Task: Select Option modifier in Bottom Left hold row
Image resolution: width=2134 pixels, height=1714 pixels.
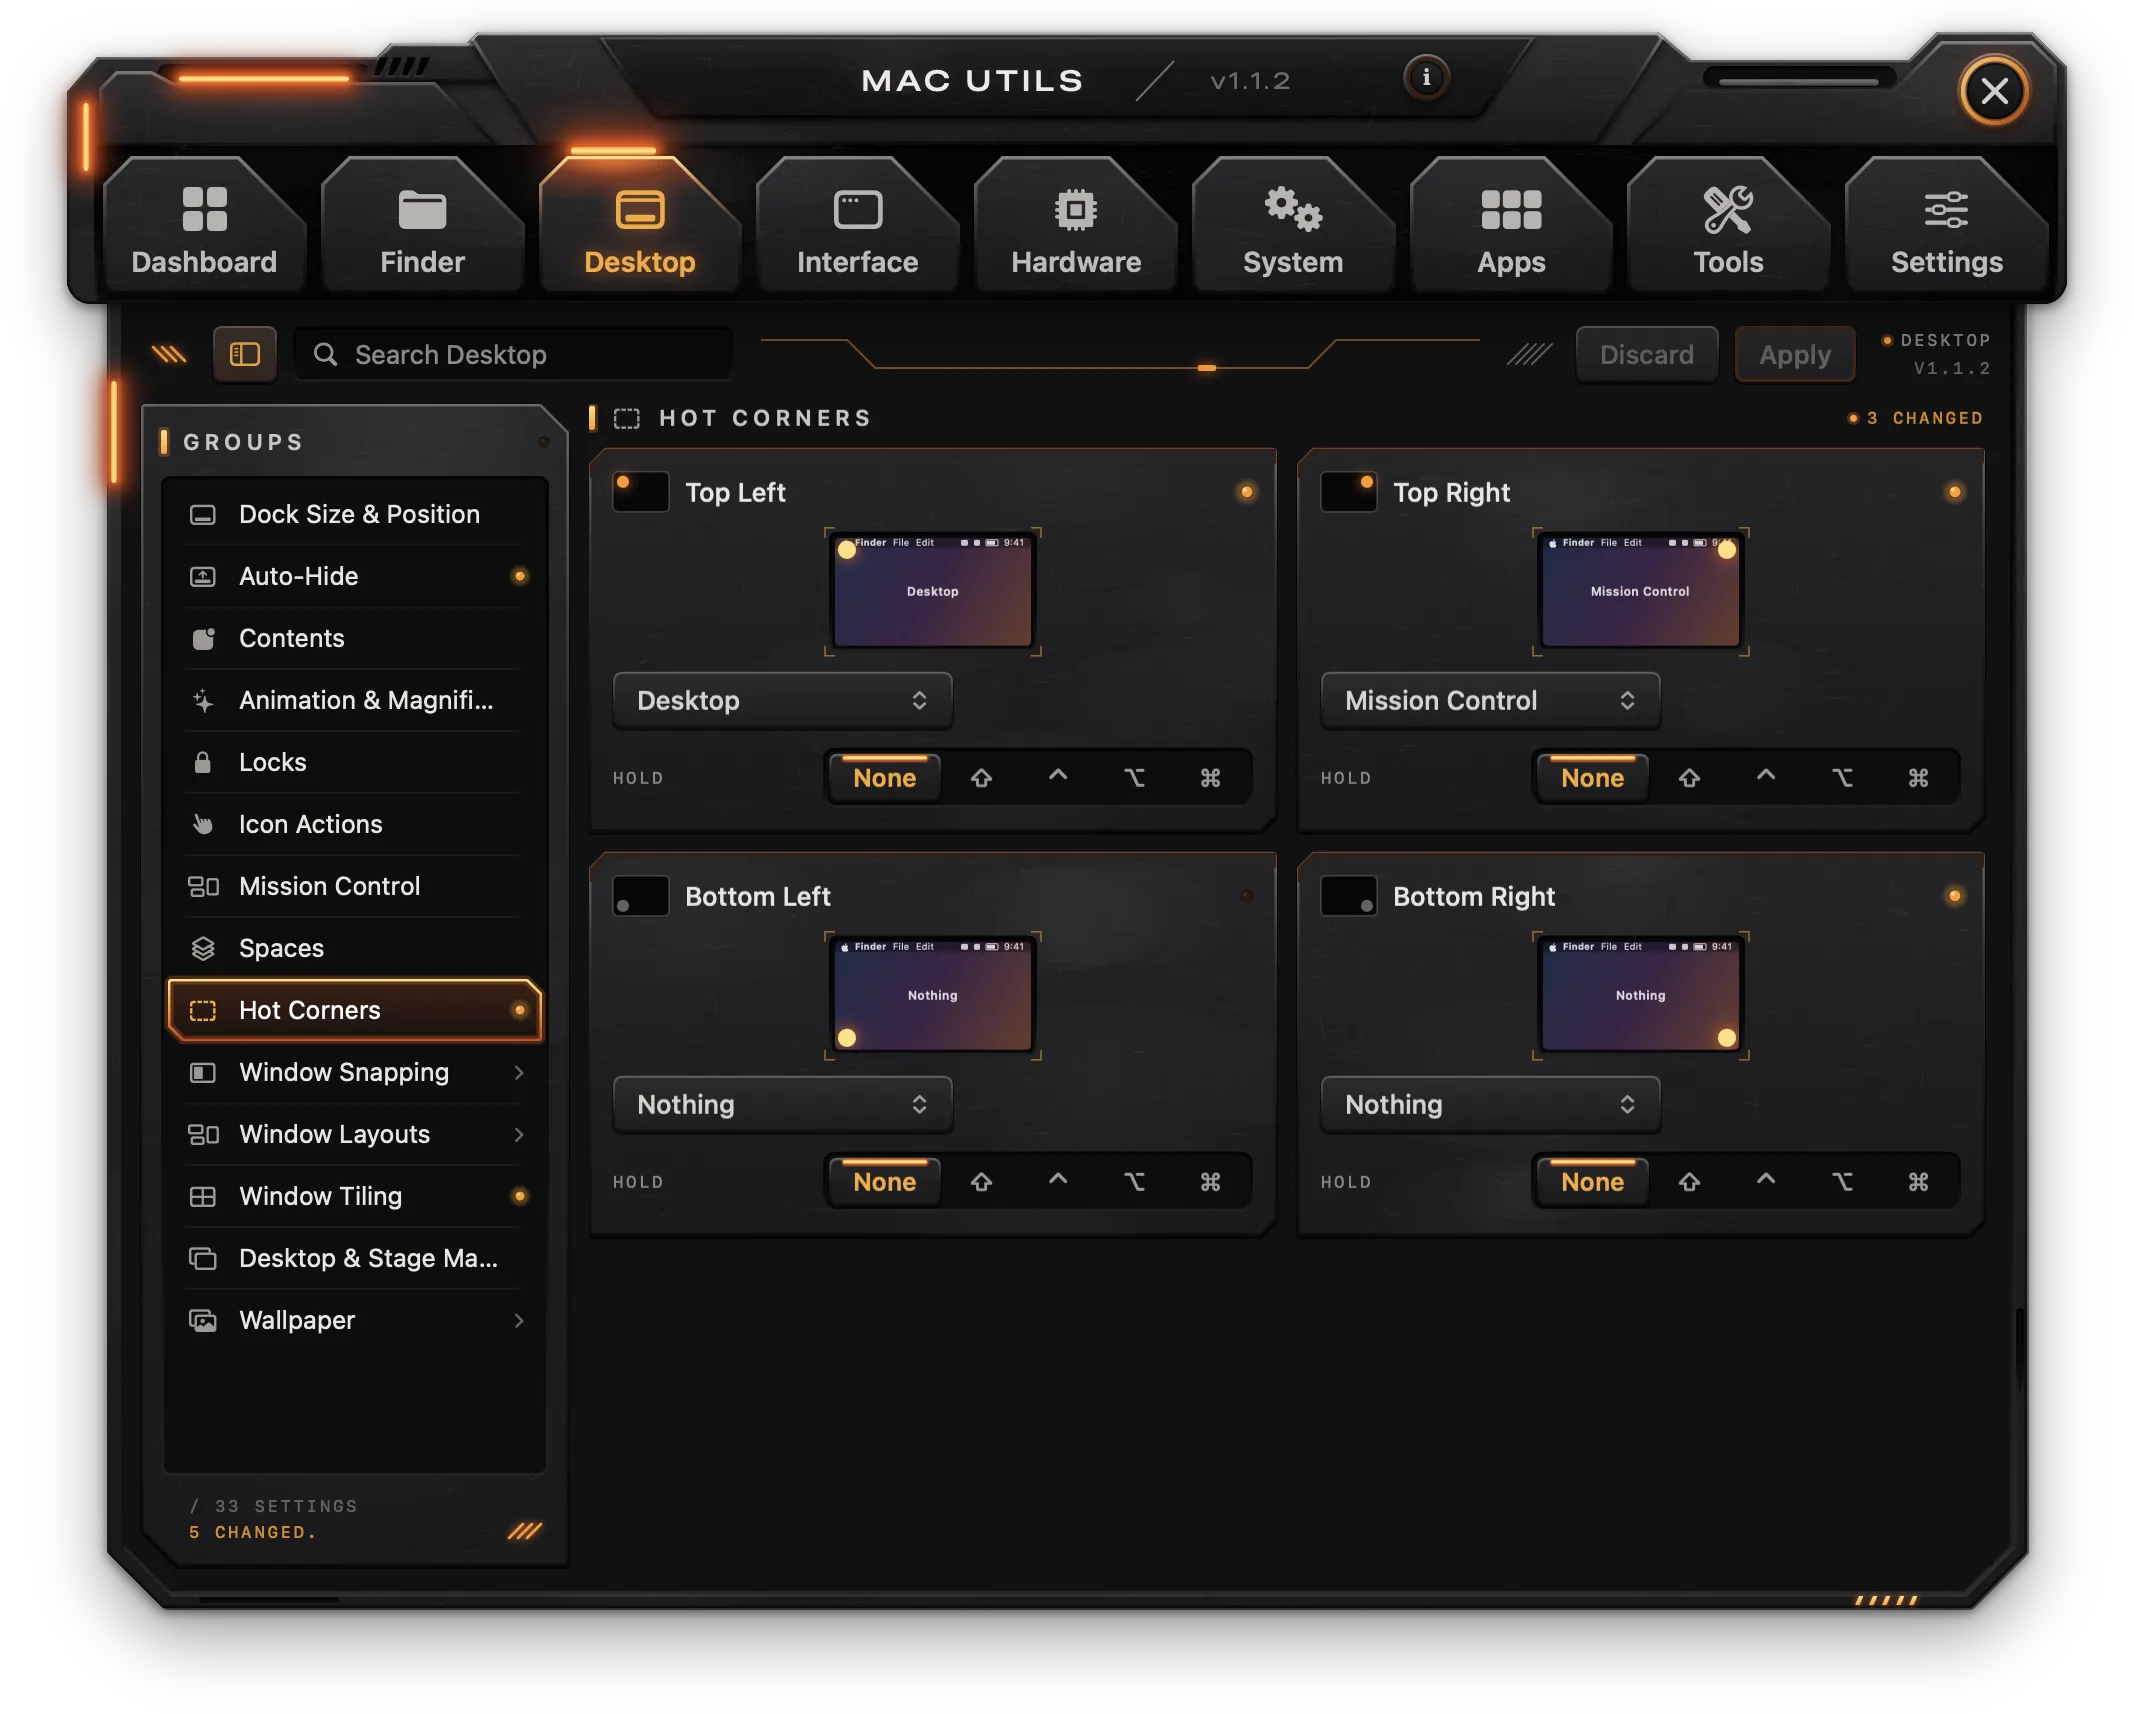Action: (x=1134, y=1182)
